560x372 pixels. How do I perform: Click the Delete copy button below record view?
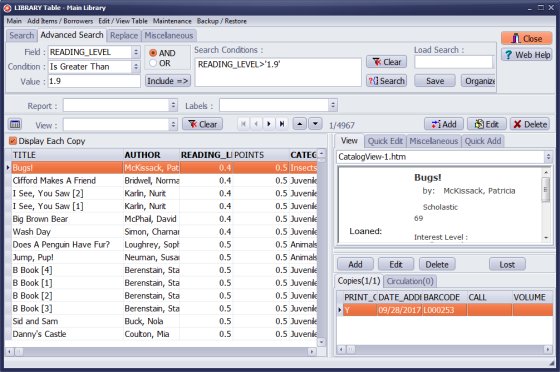click(x=437, y=264)
